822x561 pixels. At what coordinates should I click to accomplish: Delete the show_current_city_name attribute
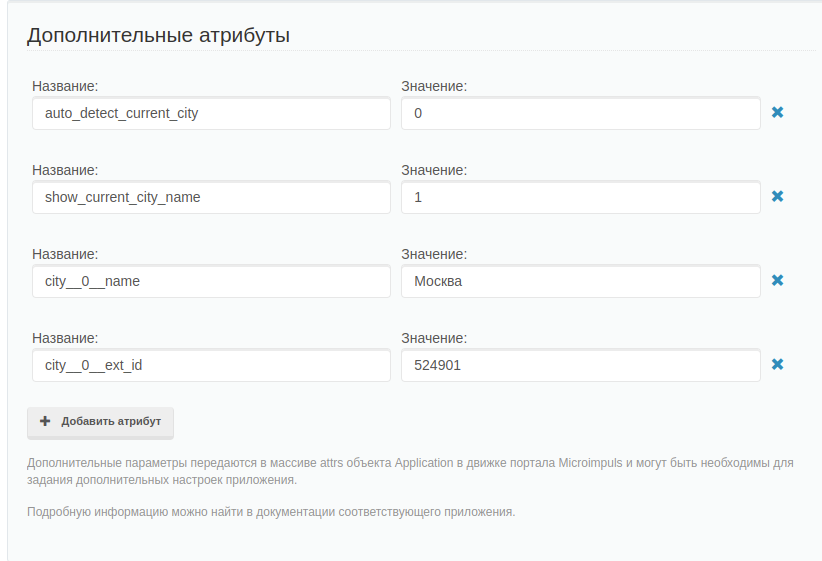click(x=777, y=196)
